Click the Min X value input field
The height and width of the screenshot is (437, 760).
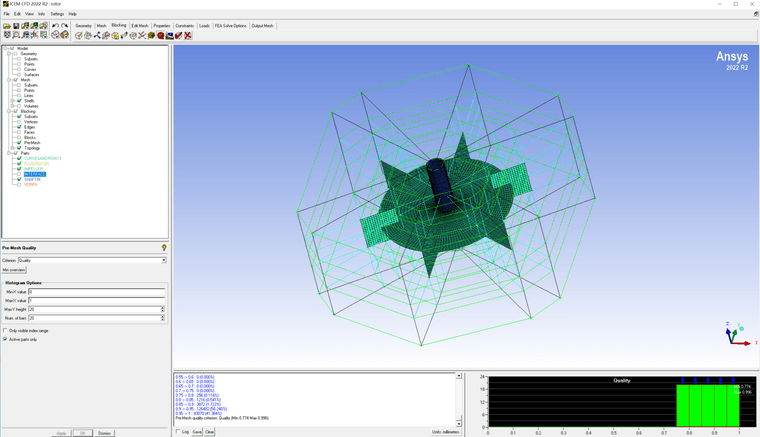[x=96, y=292]
